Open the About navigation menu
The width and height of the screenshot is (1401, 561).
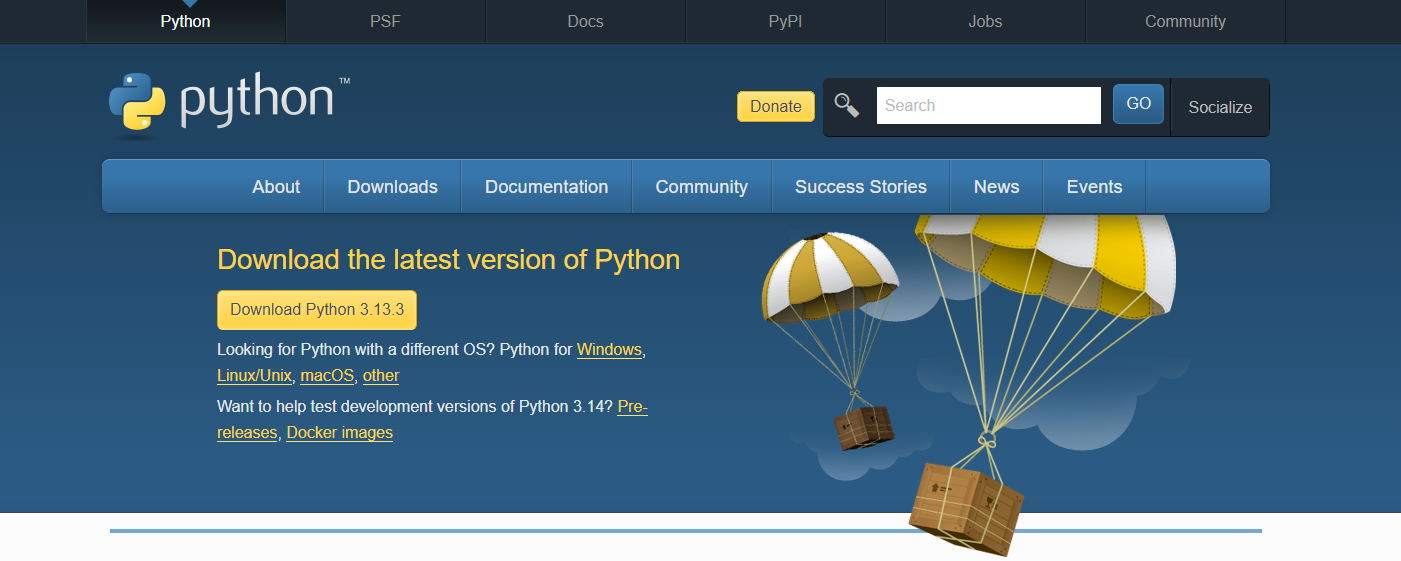coord(276,187)
